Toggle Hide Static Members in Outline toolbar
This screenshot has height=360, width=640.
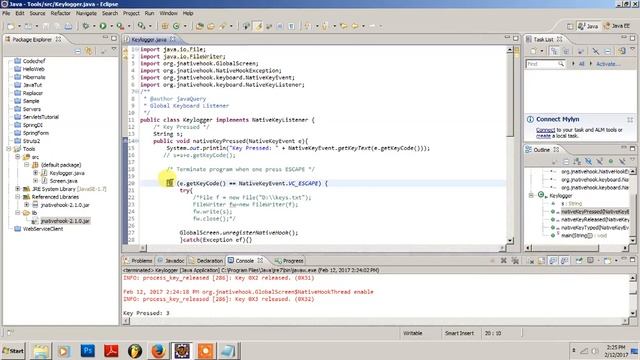click(x=600, y=162)
